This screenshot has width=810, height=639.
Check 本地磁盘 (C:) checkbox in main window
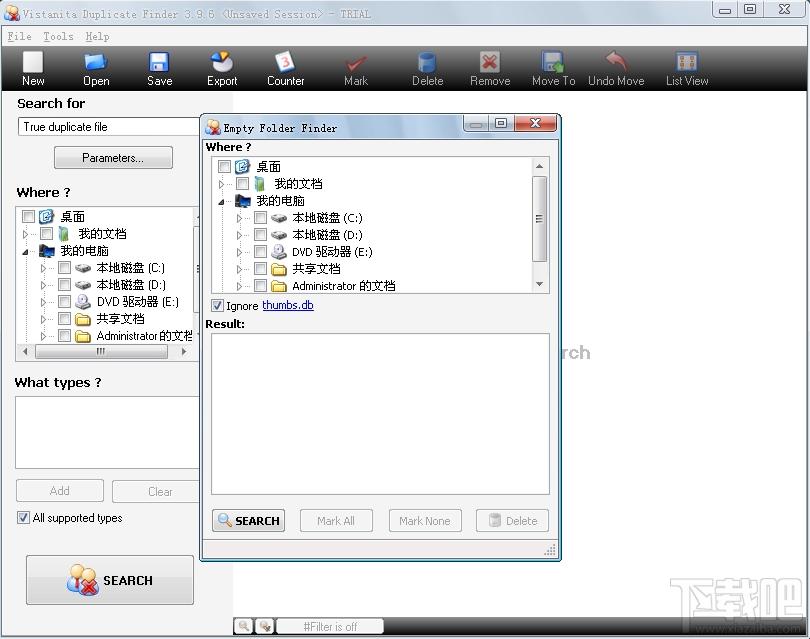click(x=65, y=268)
